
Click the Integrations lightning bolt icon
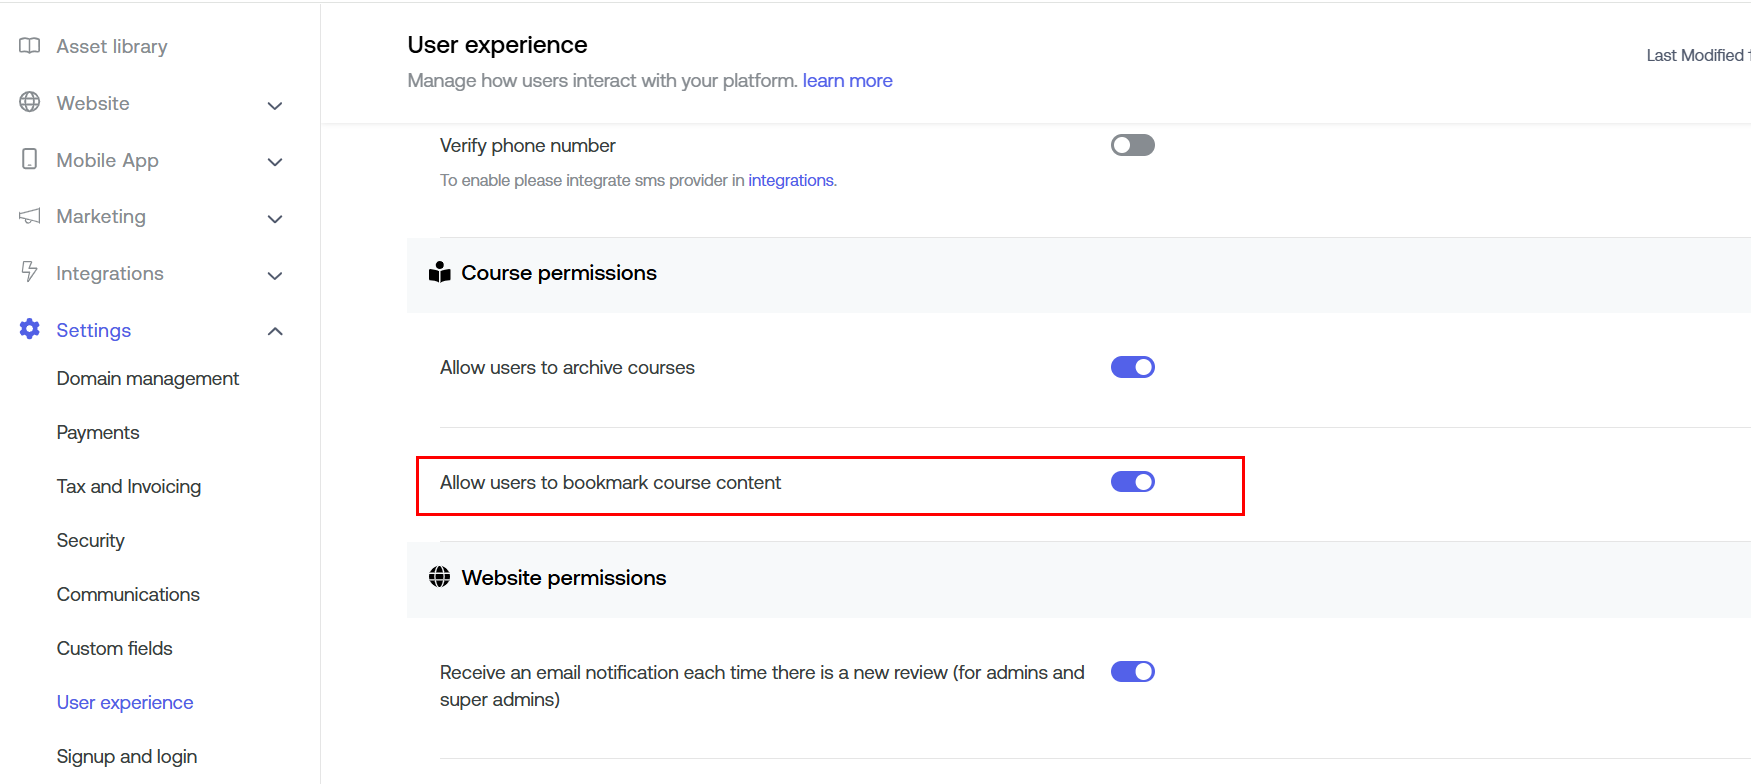30,272
